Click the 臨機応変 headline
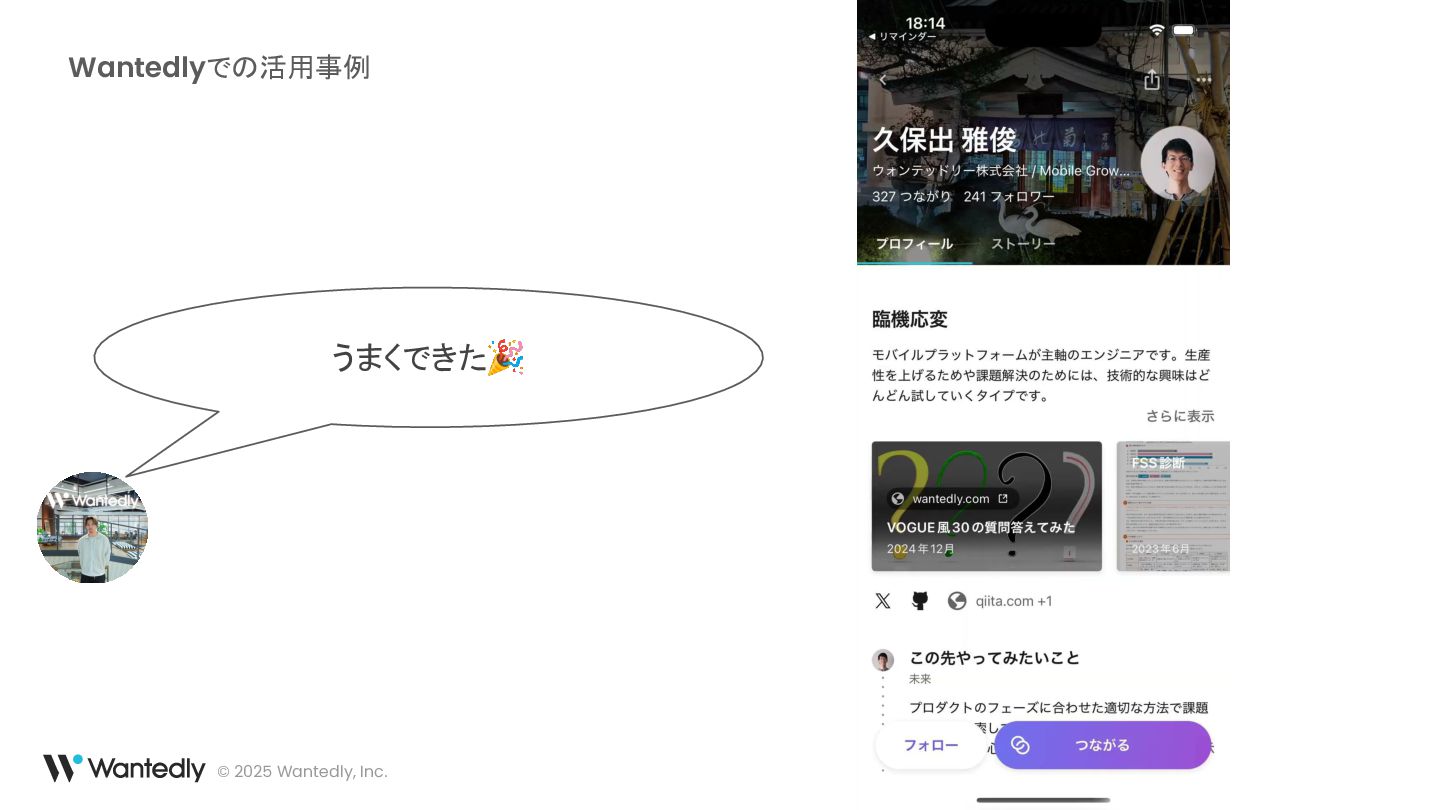Viewport: 1440px width, 810px height. (910, 320)
